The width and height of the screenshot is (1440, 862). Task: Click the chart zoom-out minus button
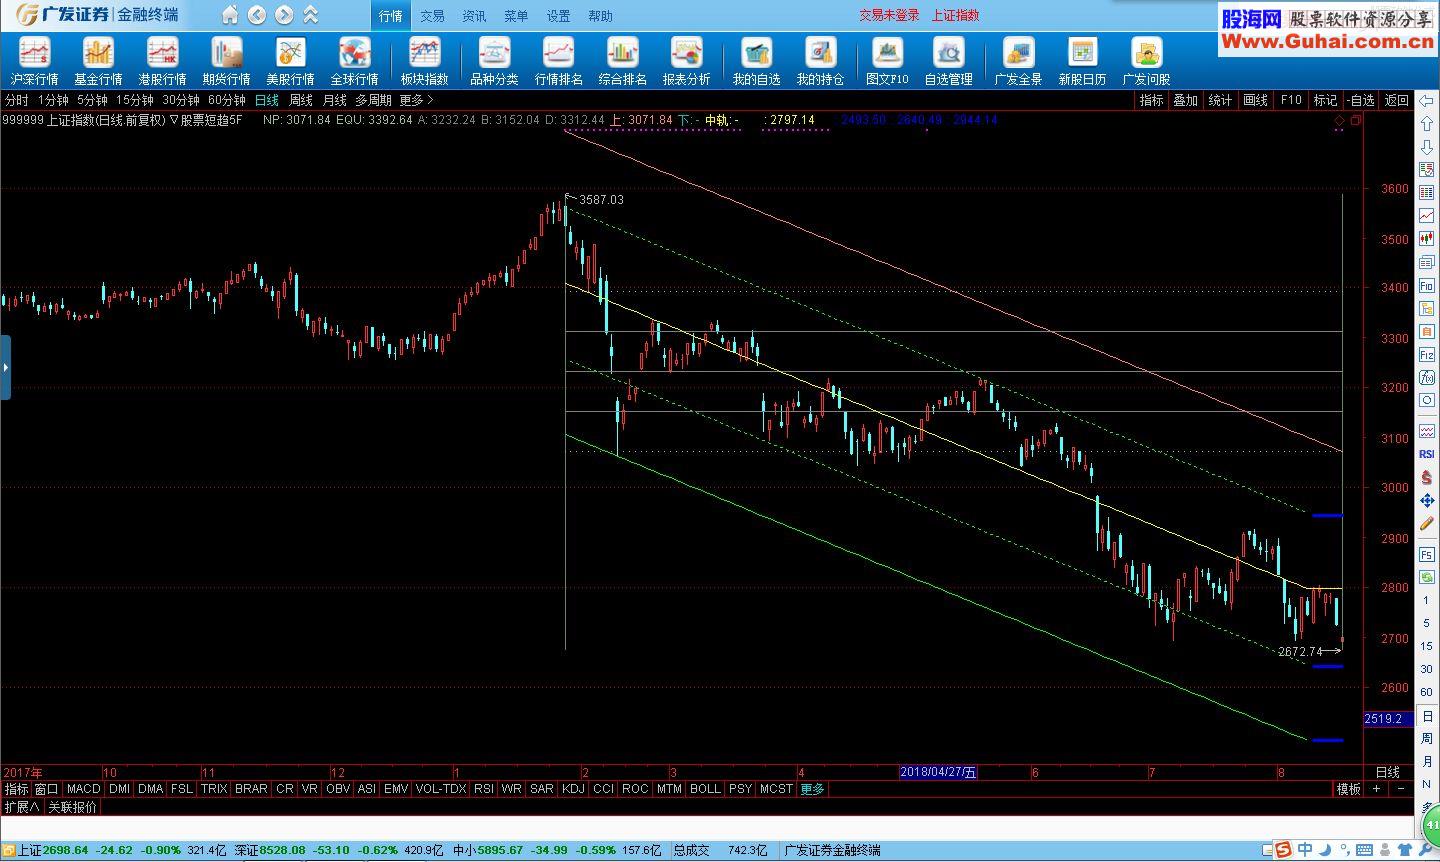pos(1400,789)
